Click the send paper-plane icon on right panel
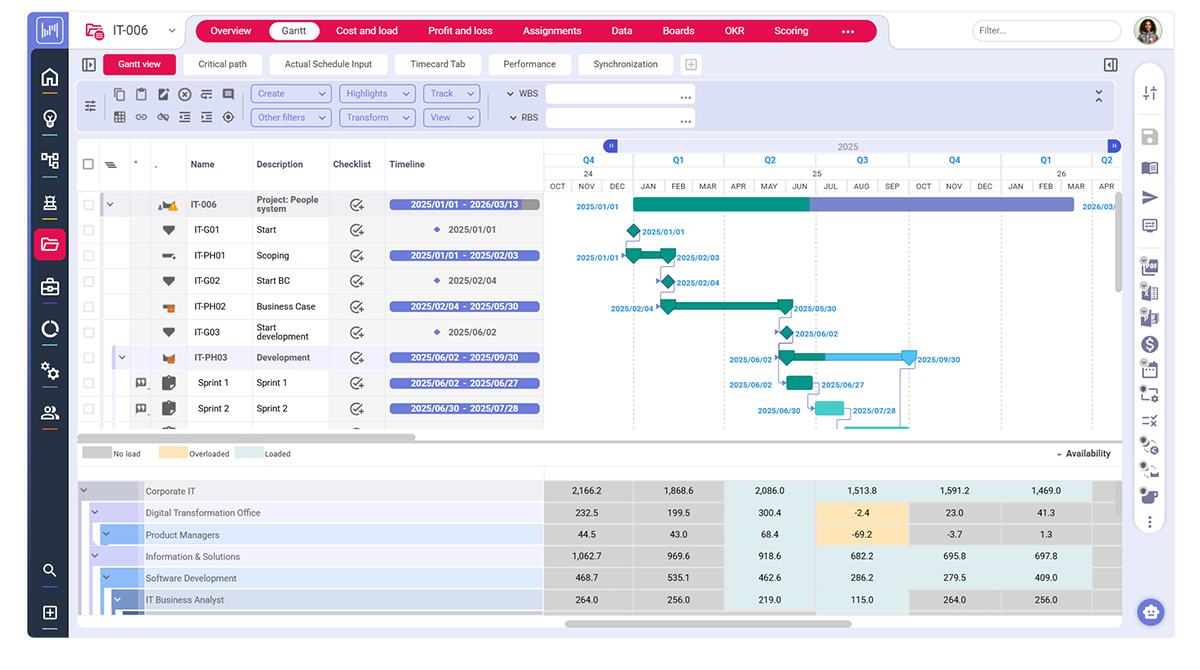The height and width of the screenshot is (670, 1200). 1150,197
